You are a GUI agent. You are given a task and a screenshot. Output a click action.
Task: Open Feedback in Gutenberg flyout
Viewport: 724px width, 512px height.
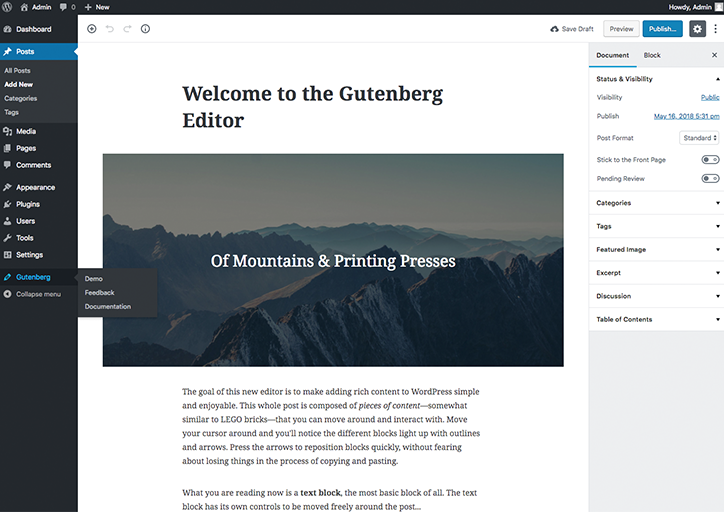click(99, 293)
